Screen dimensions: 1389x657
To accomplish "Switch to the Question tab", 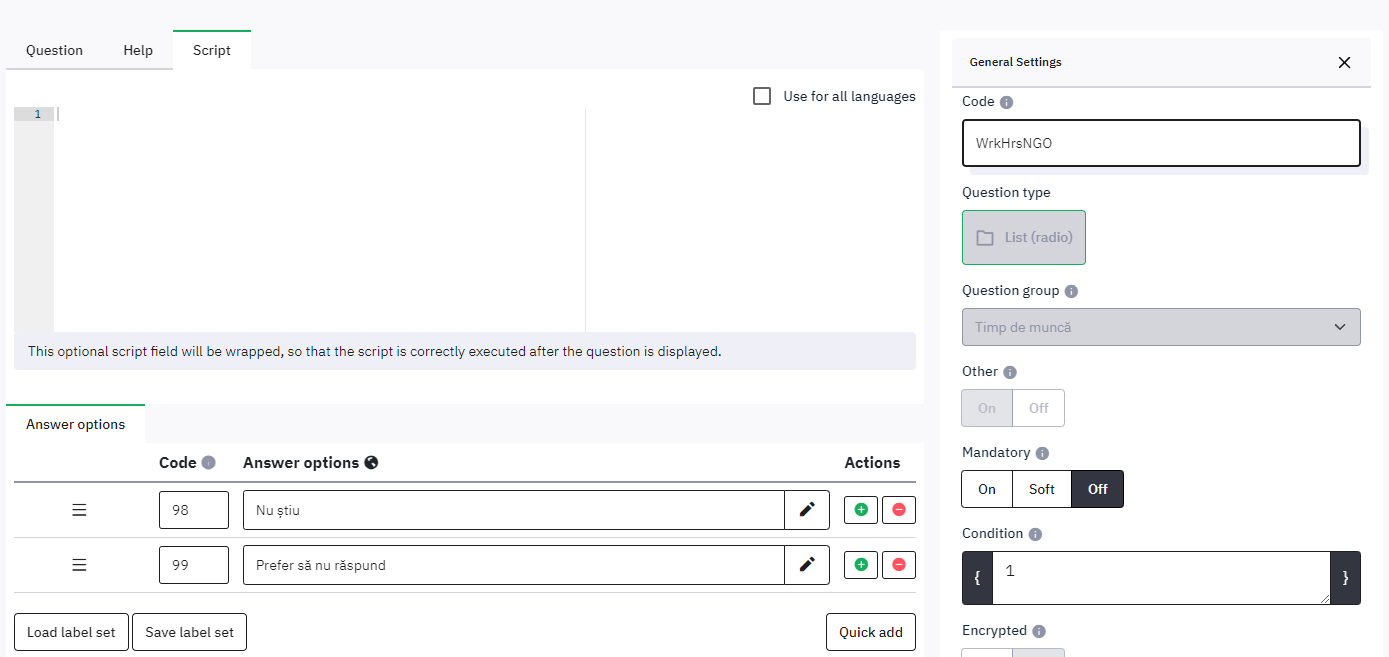I will (54, 50).
